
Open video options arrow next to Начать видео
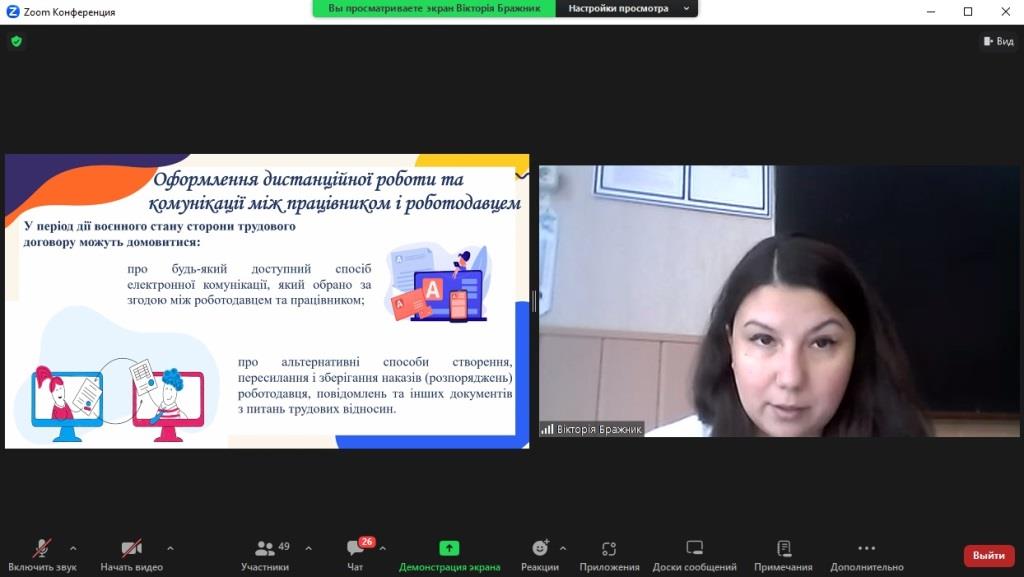tap(170, 548)
